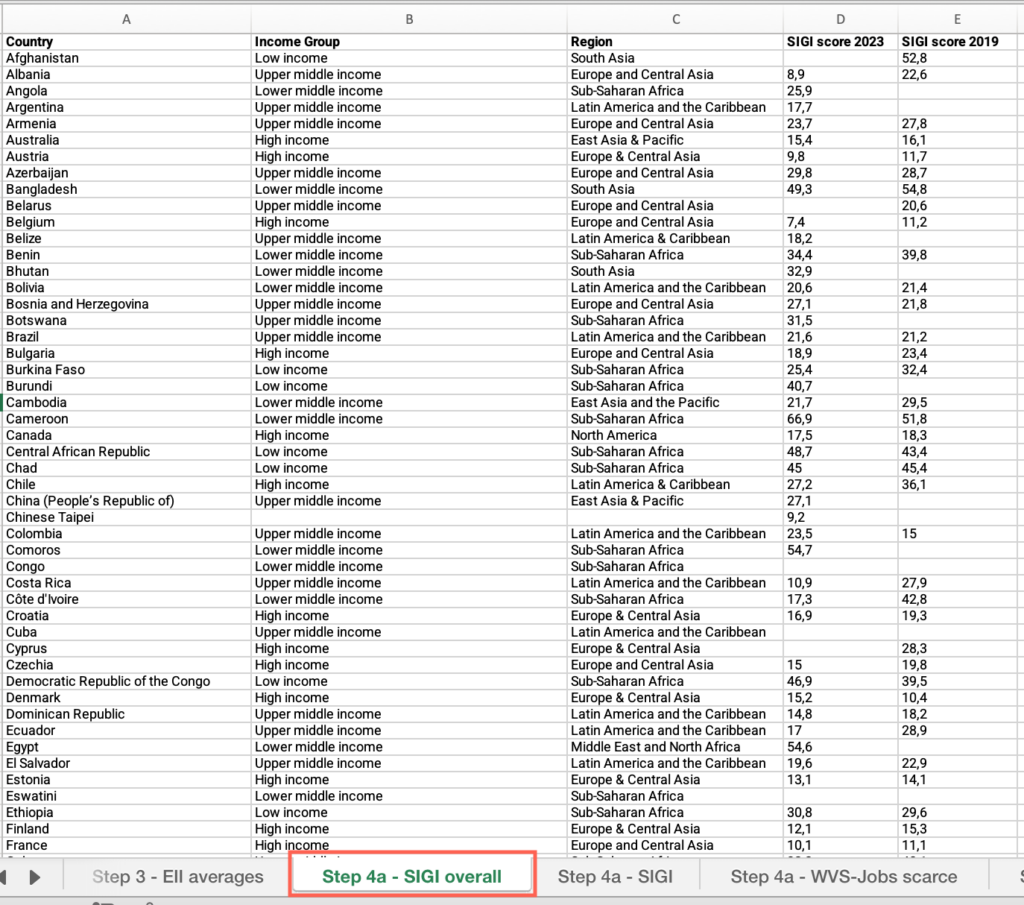1024x905 pixels.
Task: Open the Step 4a - WVS-Jobs scarce tab
Action: [844, 876]
